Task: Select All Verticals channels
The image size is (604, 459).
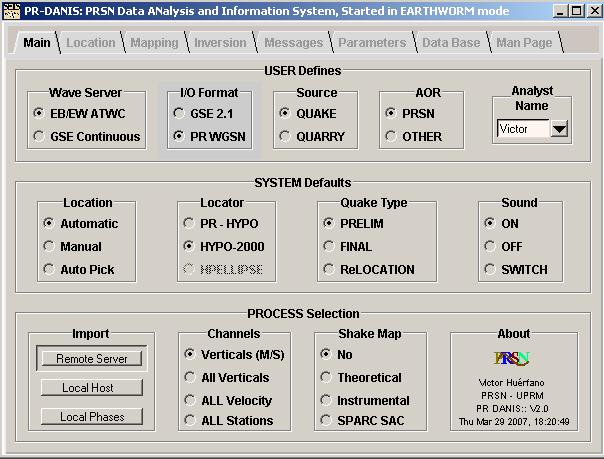Action: click(x=226, y=377)
